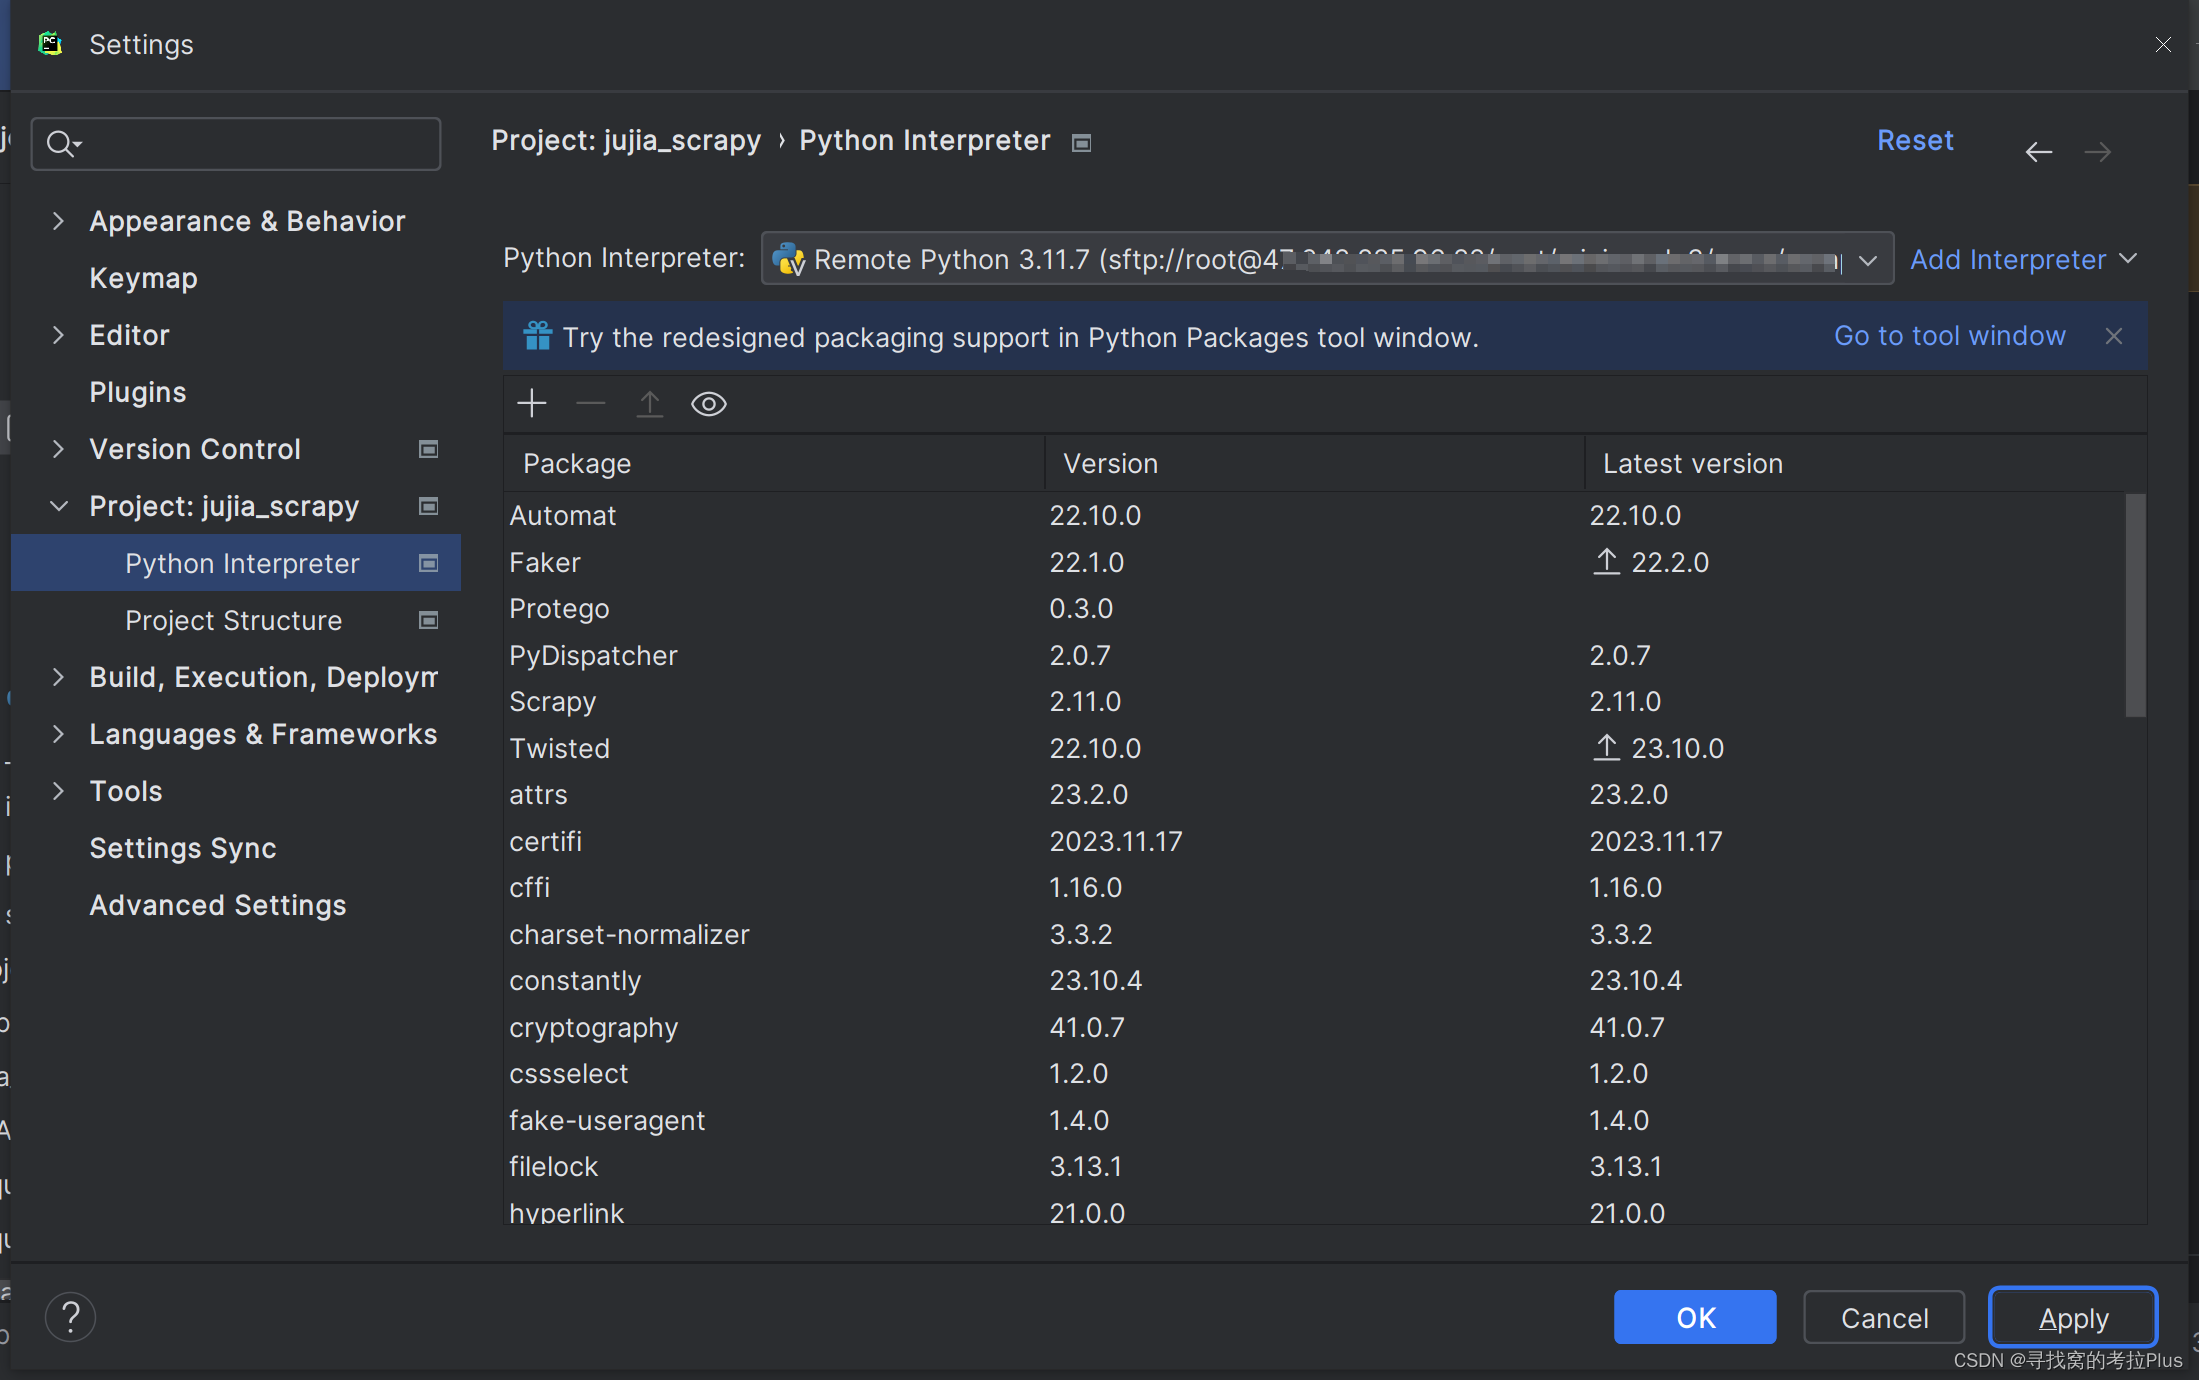Open the Python Interpreter dropdown
The height and width of the screenshot is (1380, 2199).
(1327, 259)
